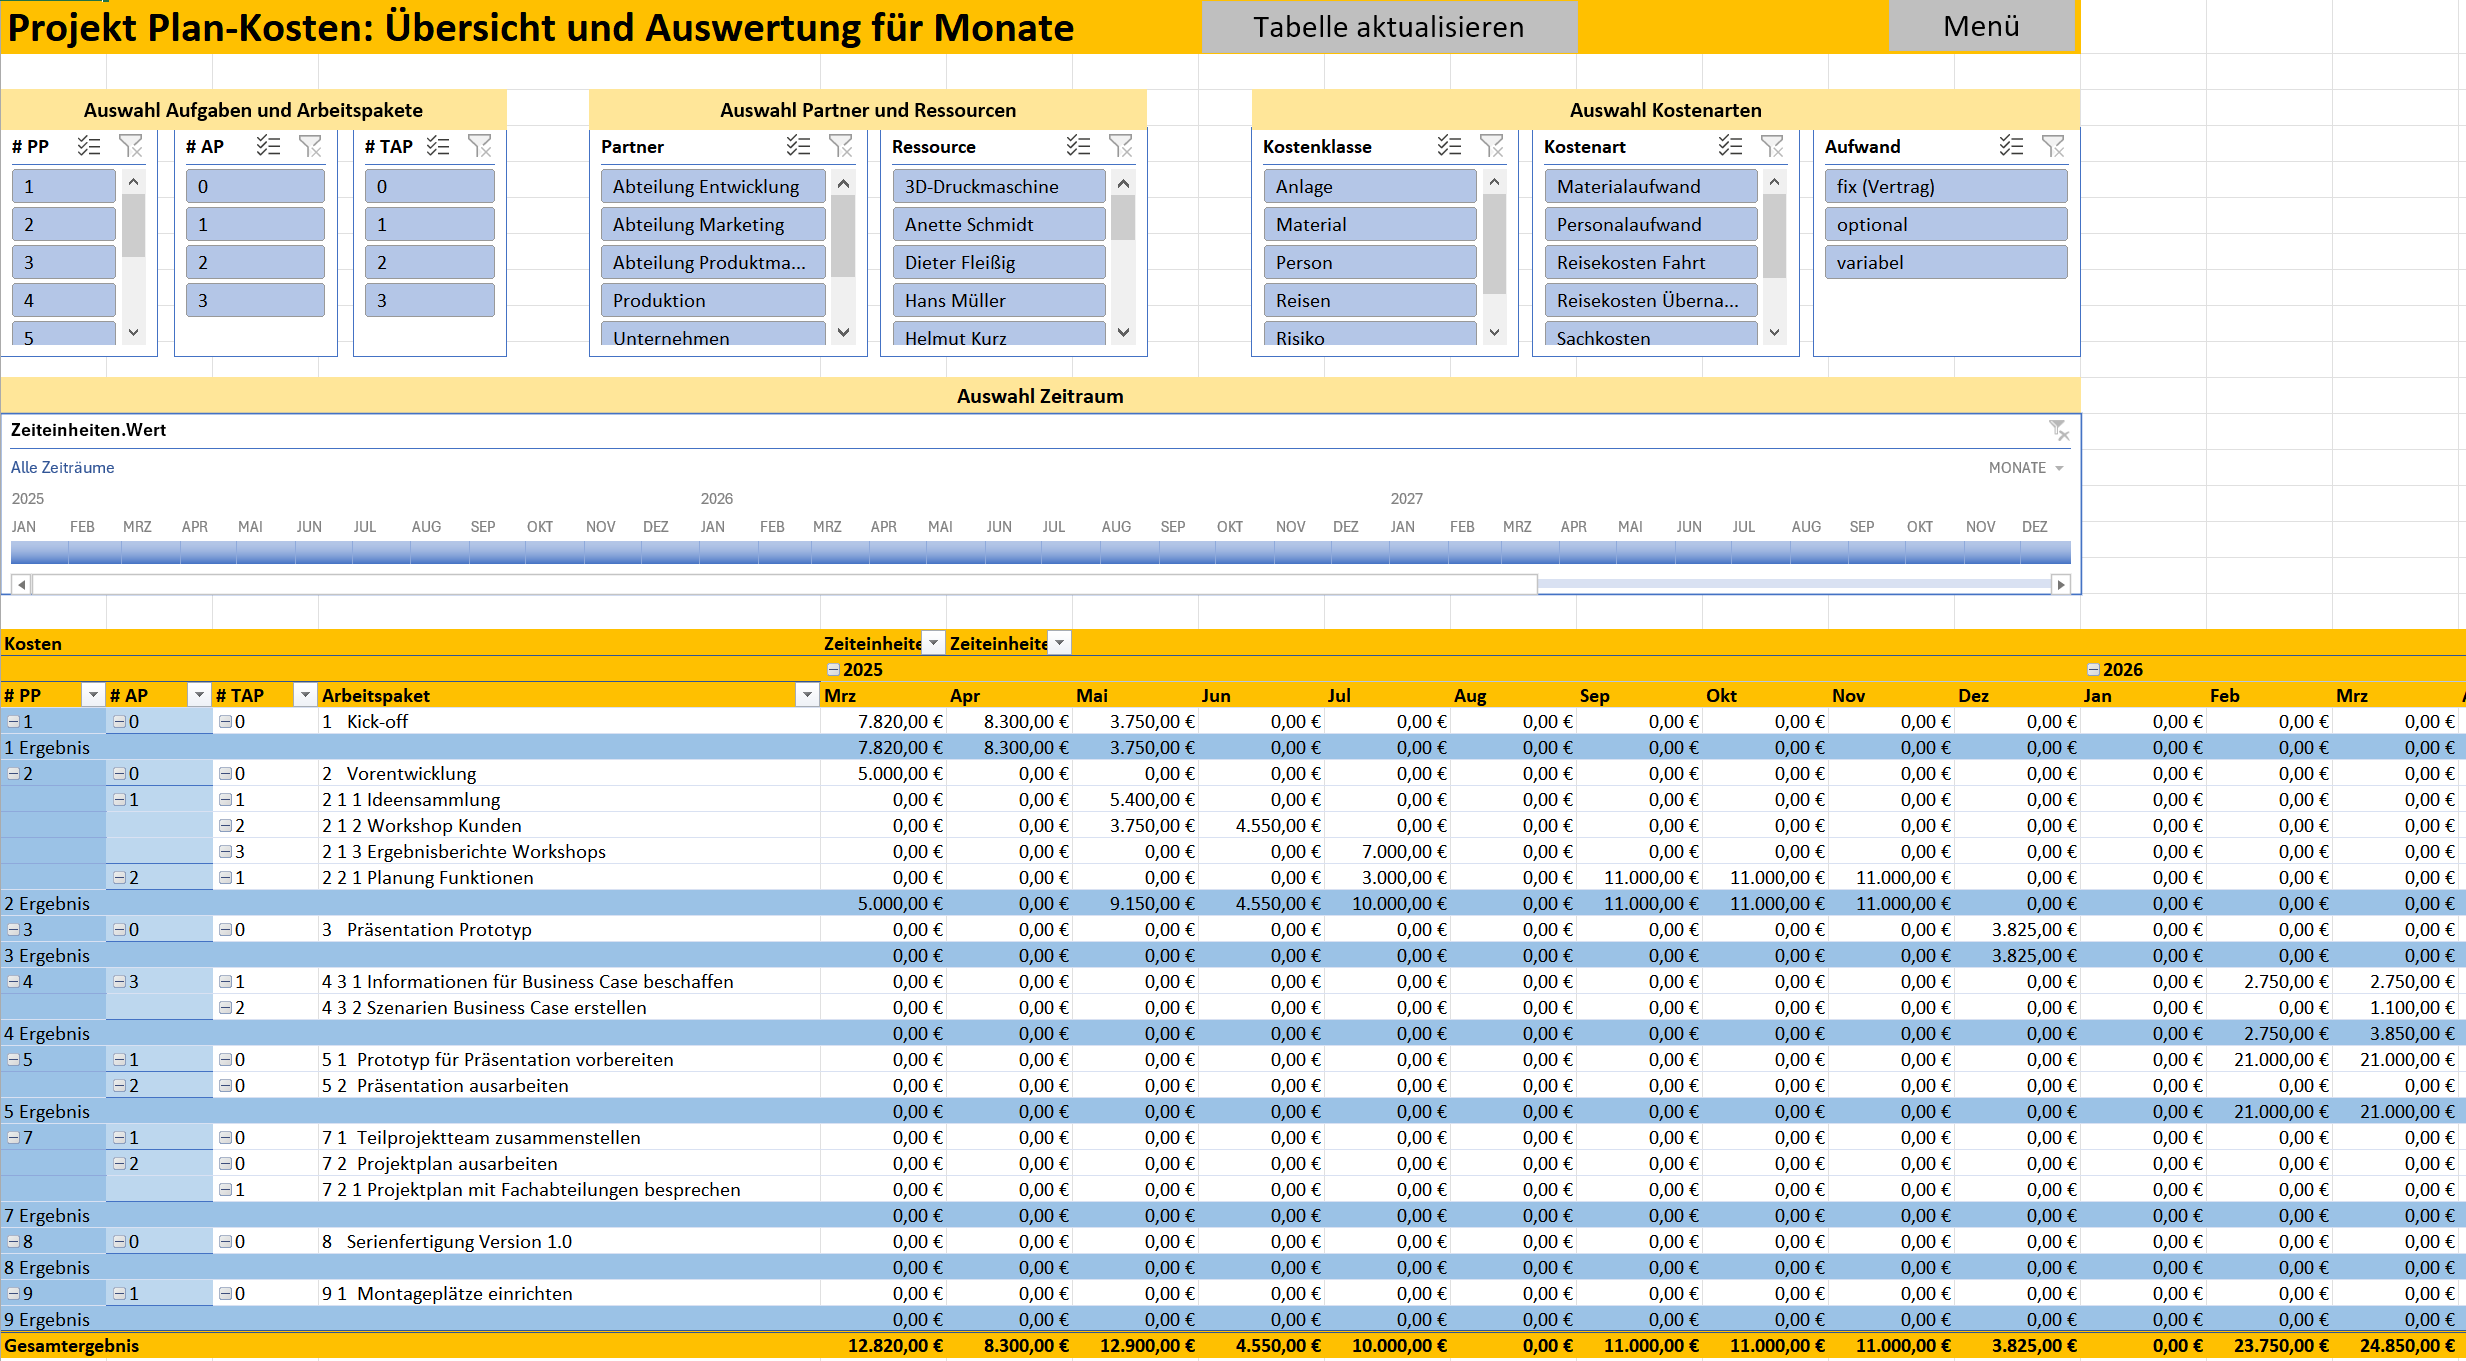
Task: Click multi-select icon on Kostenklasse slicer
Action: point(1449,146)
